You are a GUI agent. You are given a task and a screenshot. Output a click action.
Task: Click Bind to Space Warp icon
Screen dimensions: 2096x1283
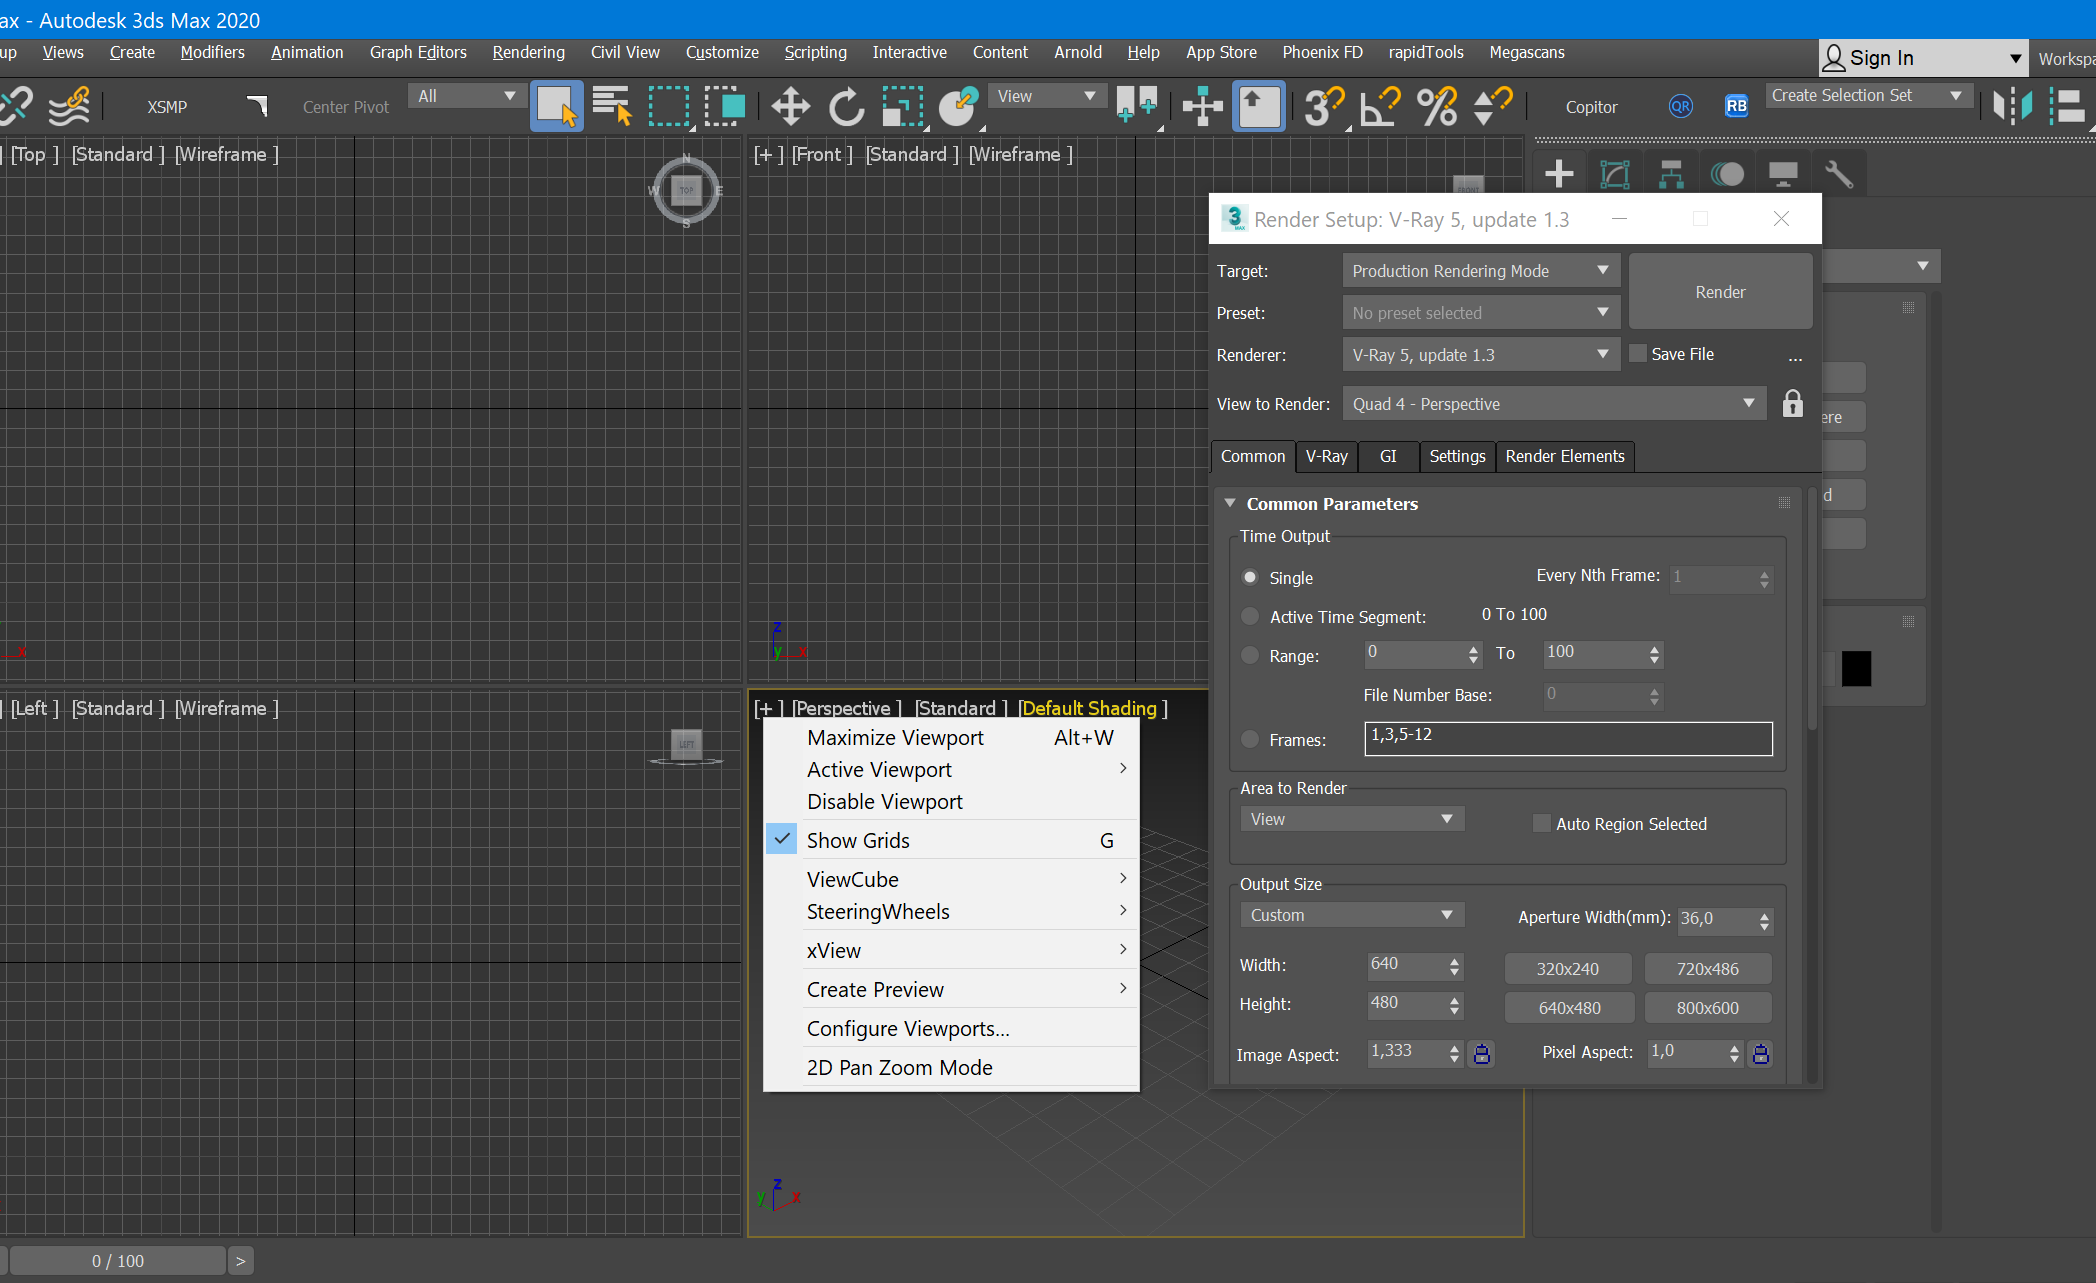click(x=69, y=106)
